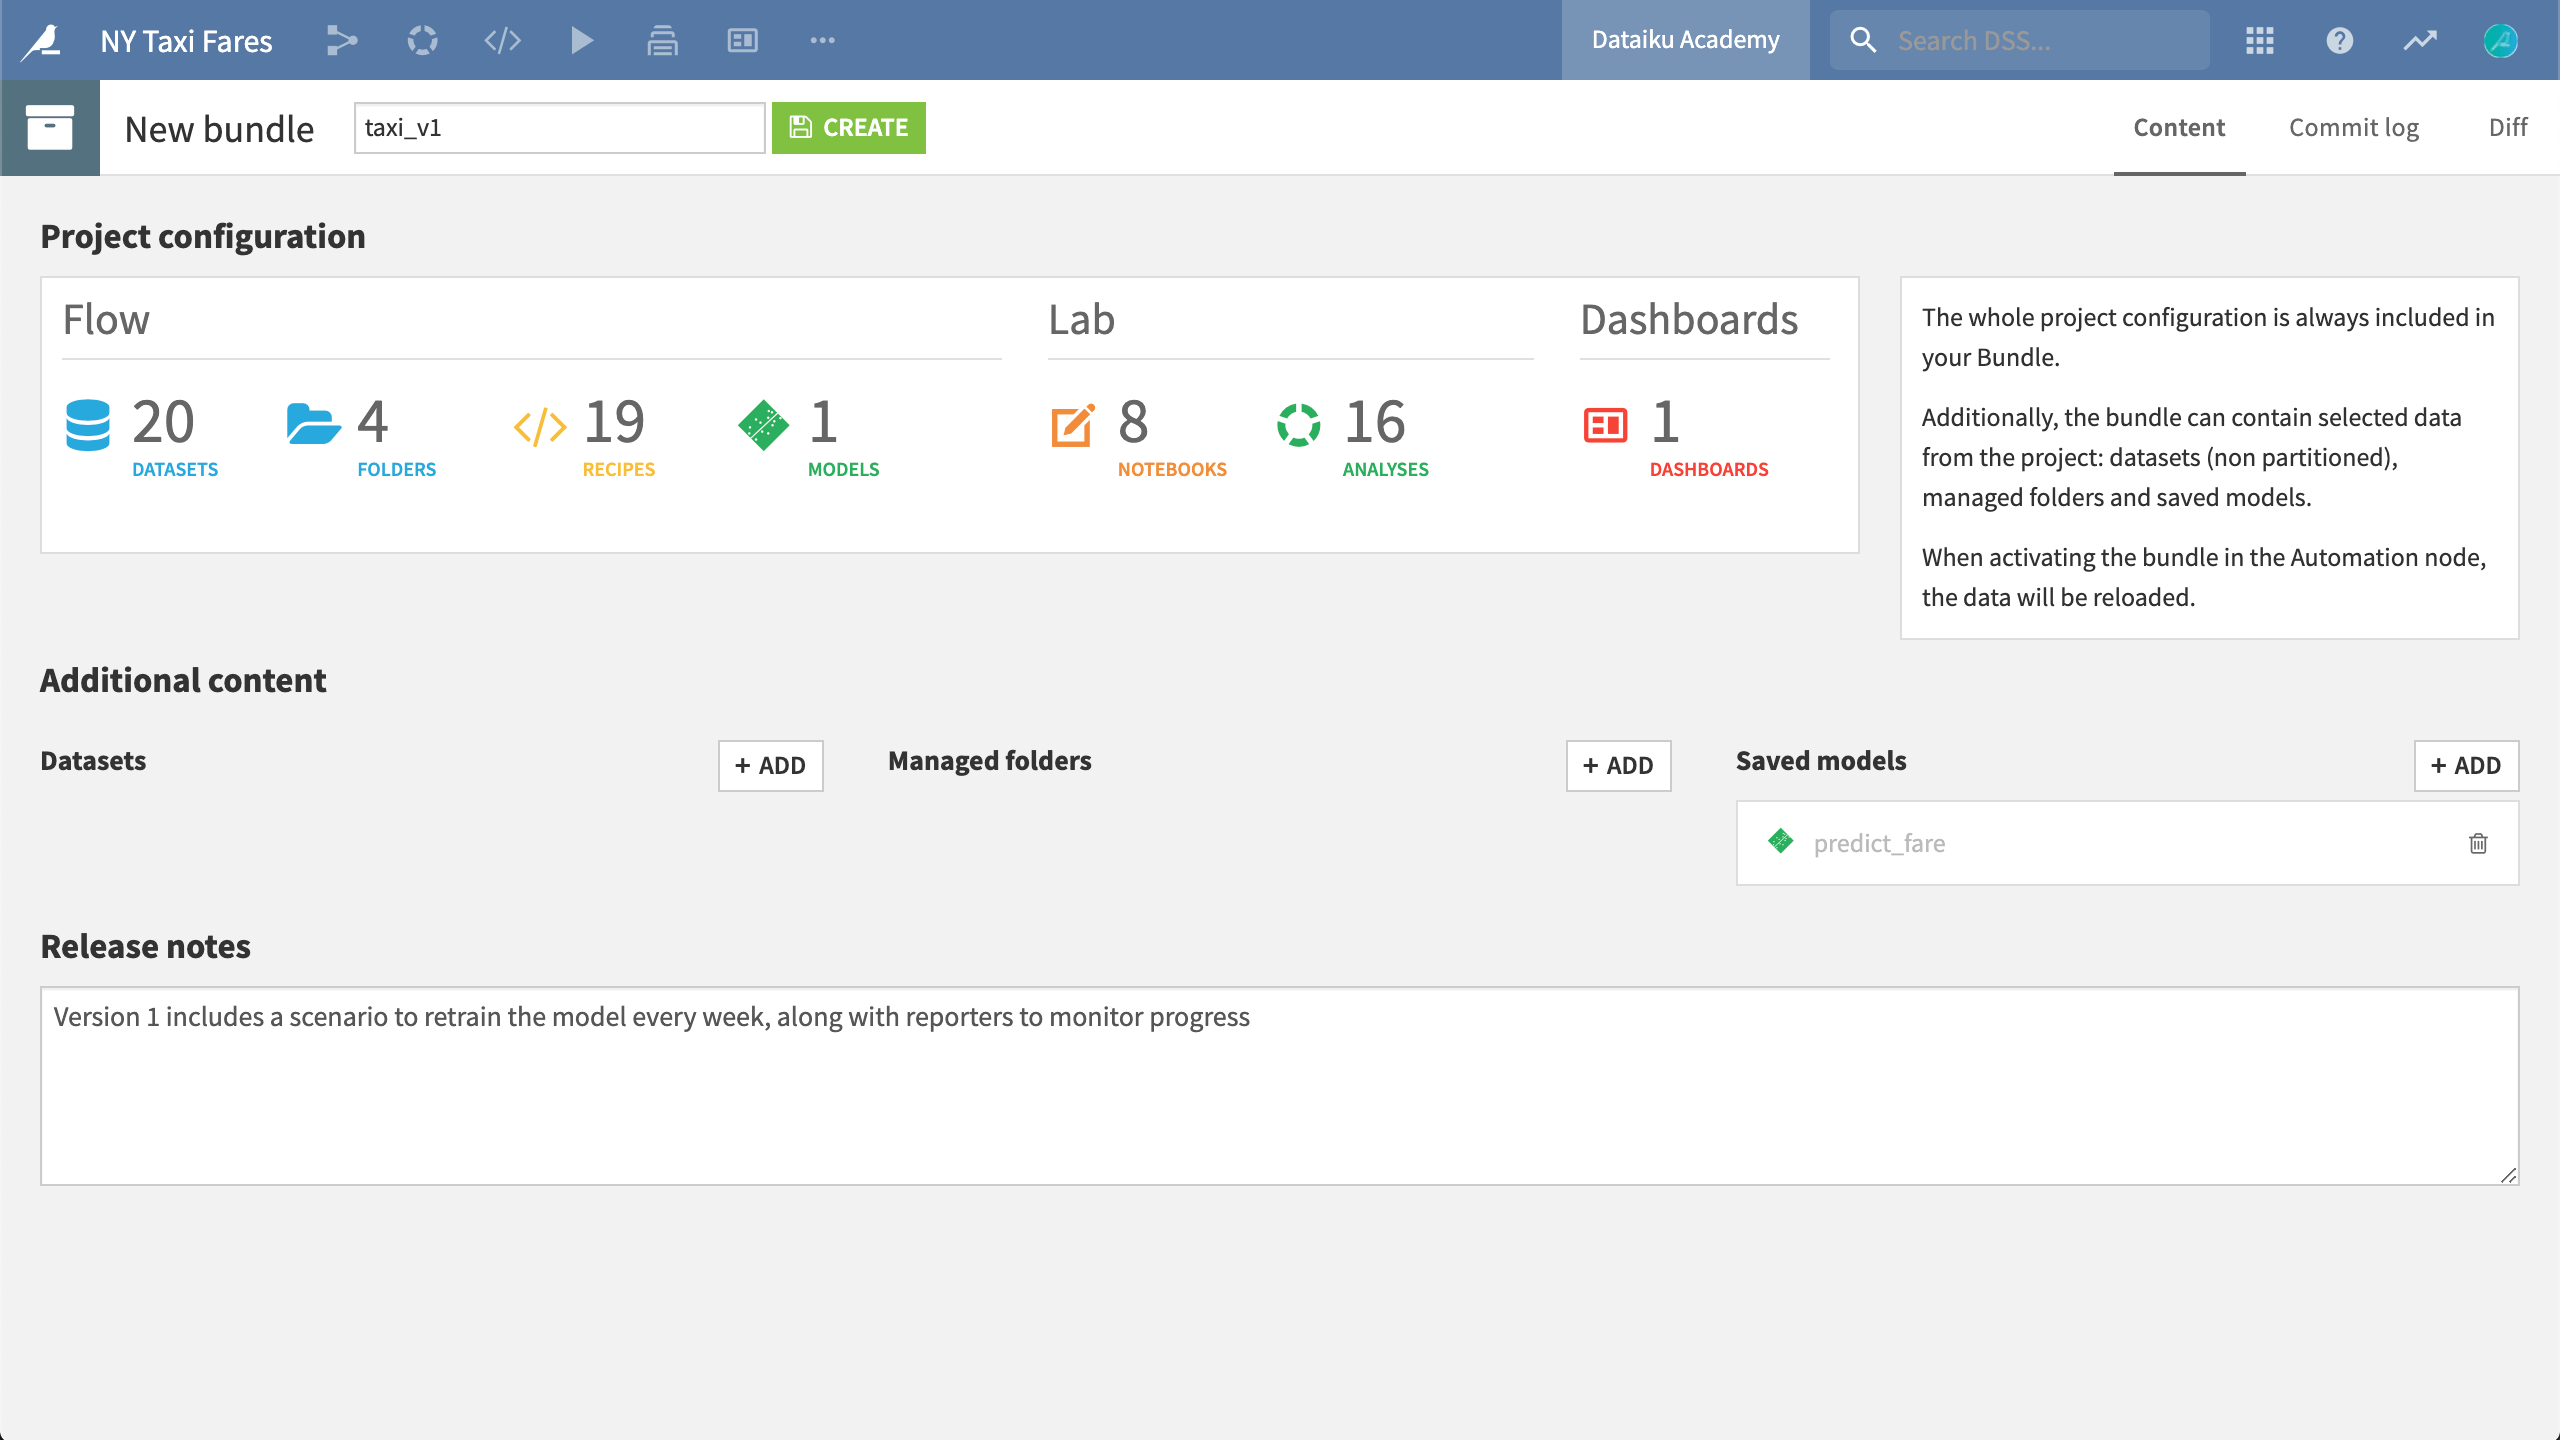Click the 16 analyses count
This screenshot has width=2560, height=1440.
[x=1375, y=422]
